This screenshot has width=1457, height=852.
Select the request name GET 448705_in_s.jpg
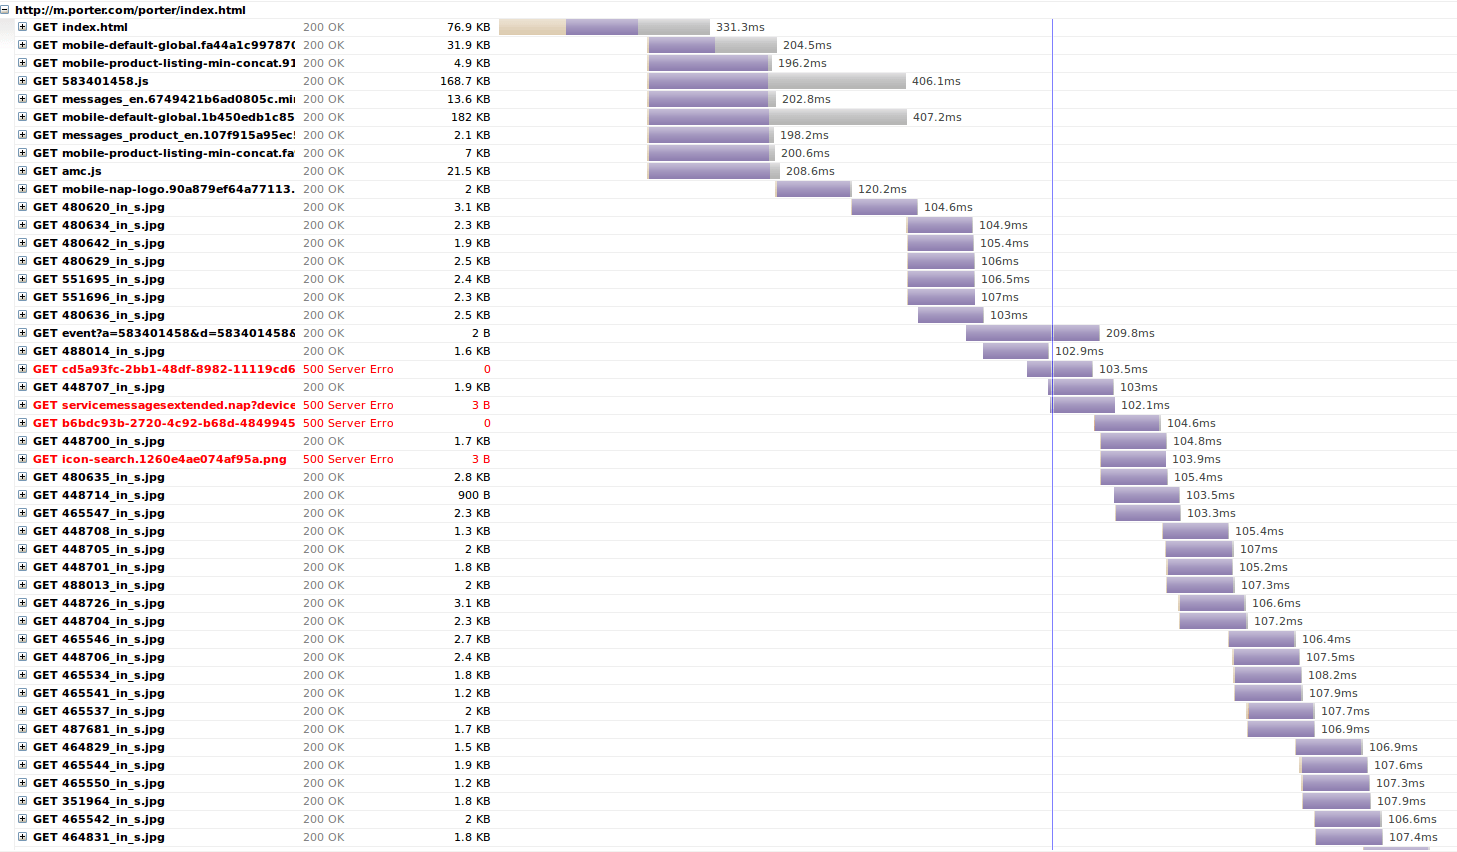click(99, 549)
